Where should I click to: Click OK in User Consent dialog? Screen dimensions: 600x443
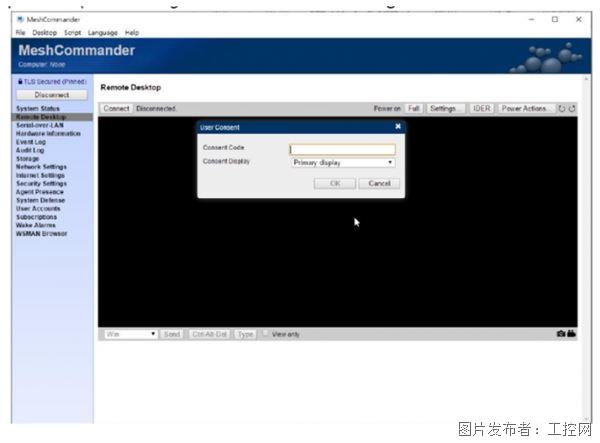pos(335,183)
